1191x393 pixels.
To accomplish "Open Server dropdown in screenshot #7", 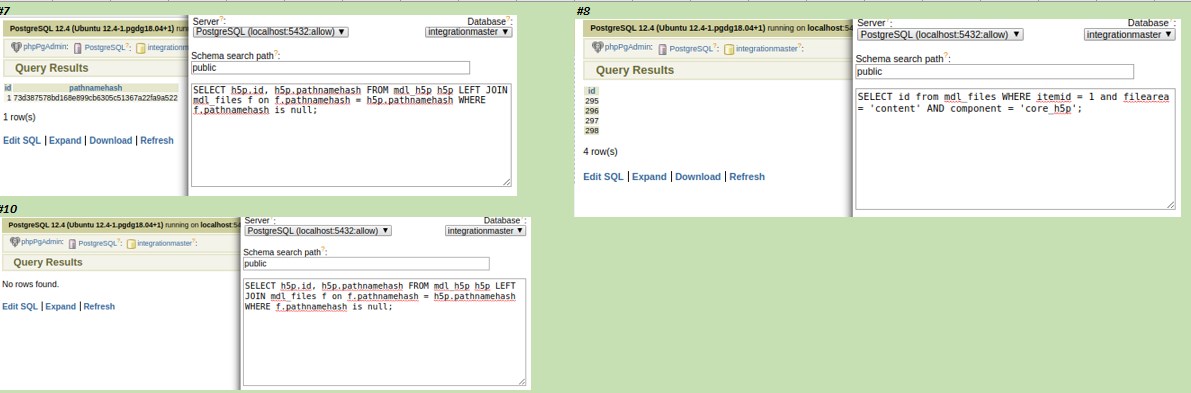I will tap(271, 32).
